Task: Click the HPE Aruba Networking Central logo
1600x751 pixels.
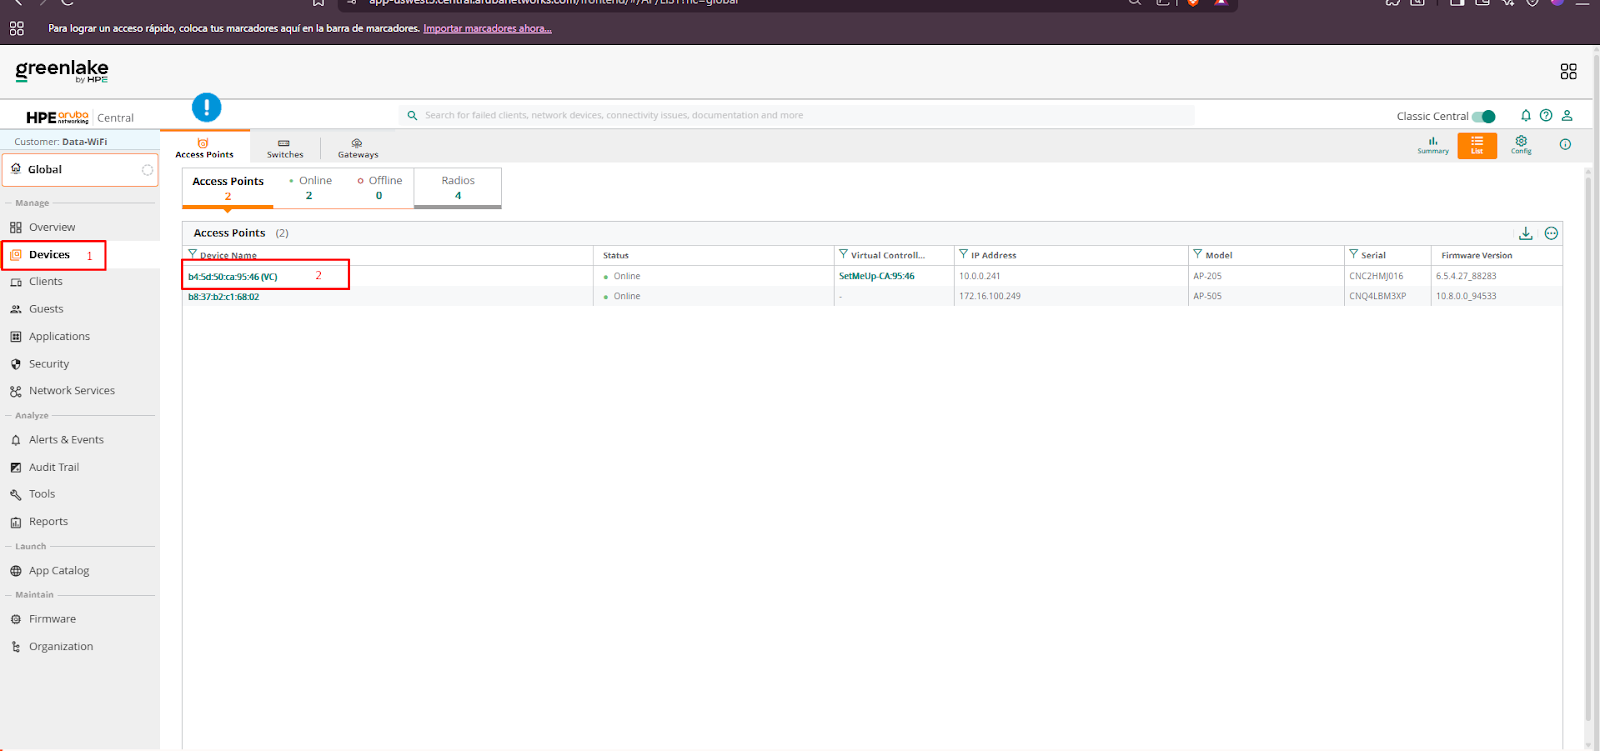Action: pyautogui.click(x=80, y=117)
